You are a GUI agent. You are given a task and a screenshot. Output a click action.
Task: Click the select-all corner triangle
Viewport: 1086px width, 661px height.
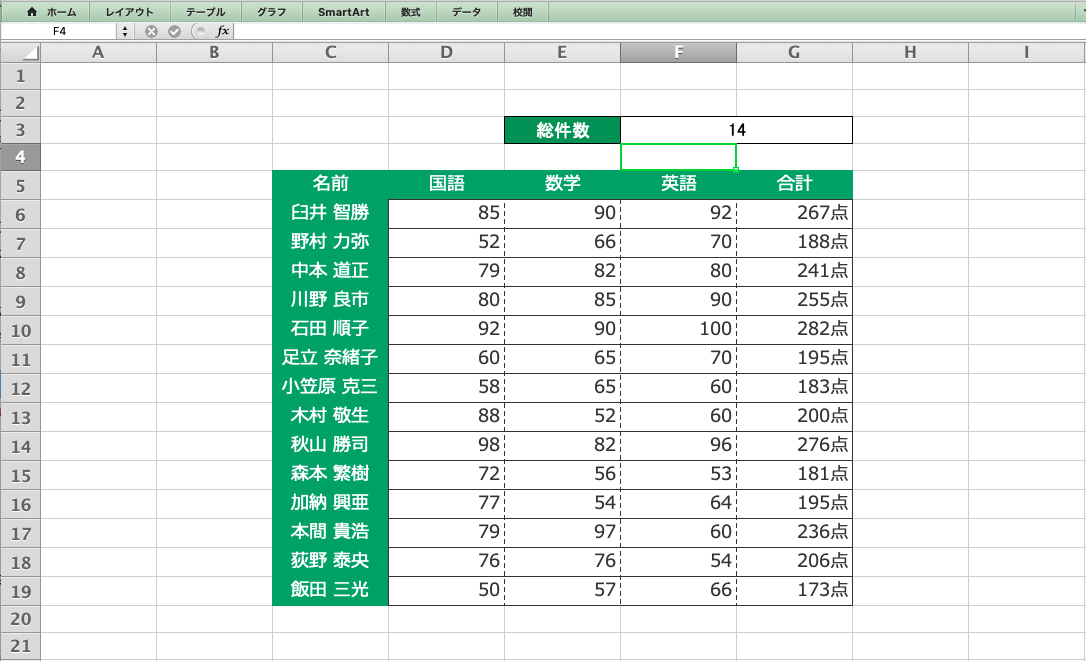click(x=20, y=53)
